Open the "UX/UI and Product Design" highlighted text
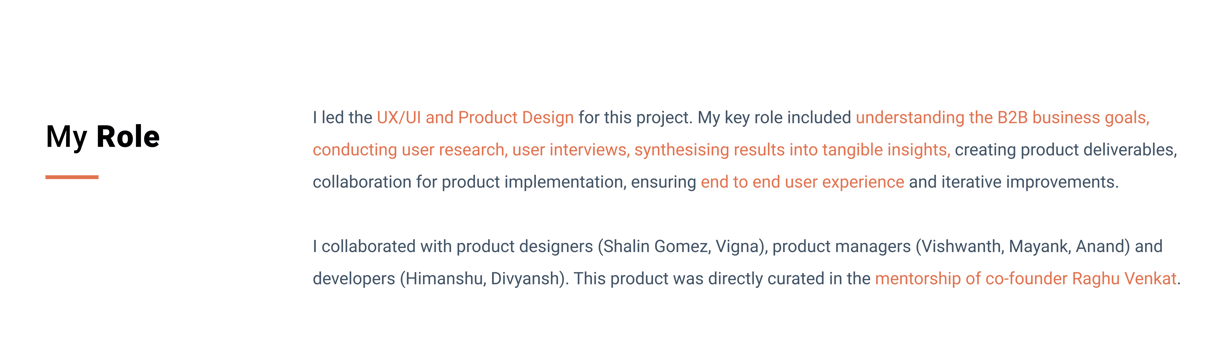Screen dimensions: 1224x361 click(x=475, y=118)
